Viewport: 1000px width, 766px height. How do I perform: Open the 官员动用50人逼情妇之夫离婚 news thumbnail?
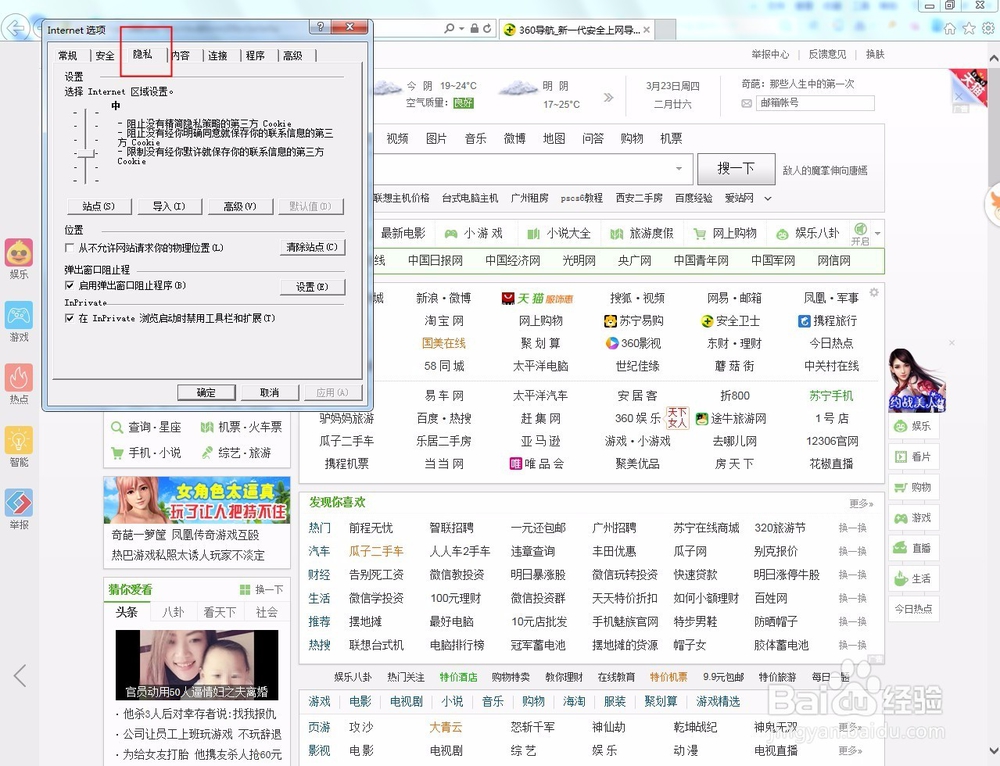[197, 665]
